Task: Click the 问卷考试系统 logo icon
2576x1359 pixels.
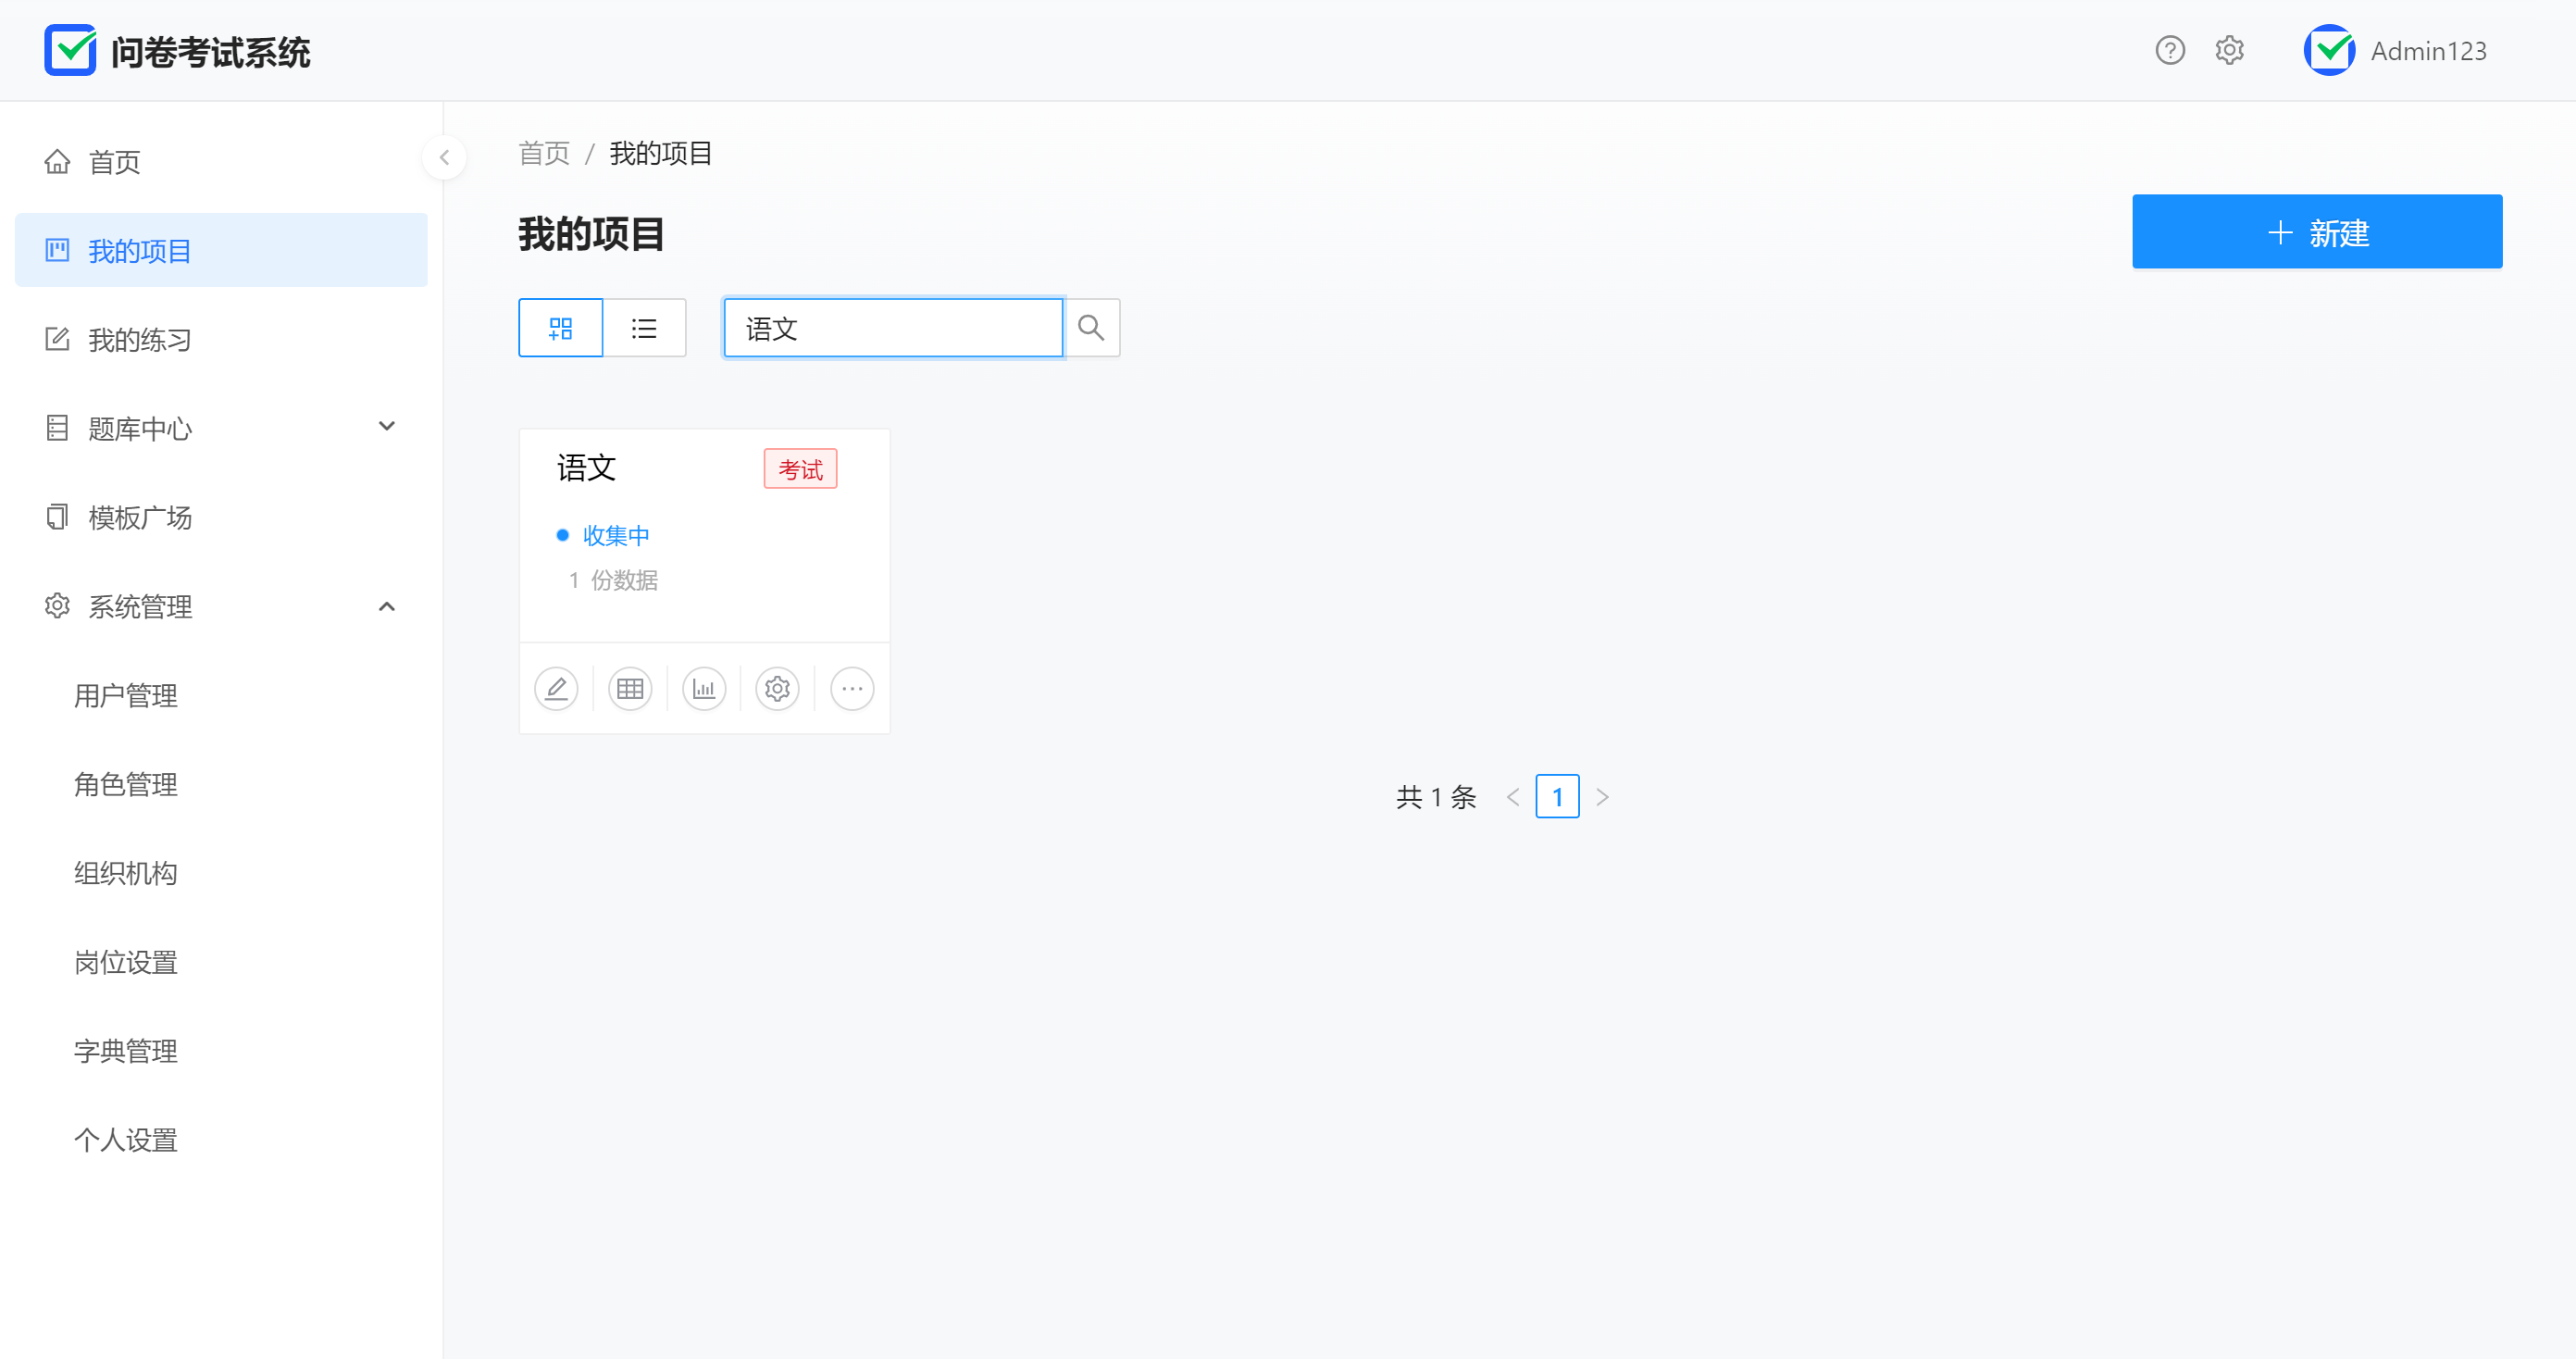Action: point(70,50)
